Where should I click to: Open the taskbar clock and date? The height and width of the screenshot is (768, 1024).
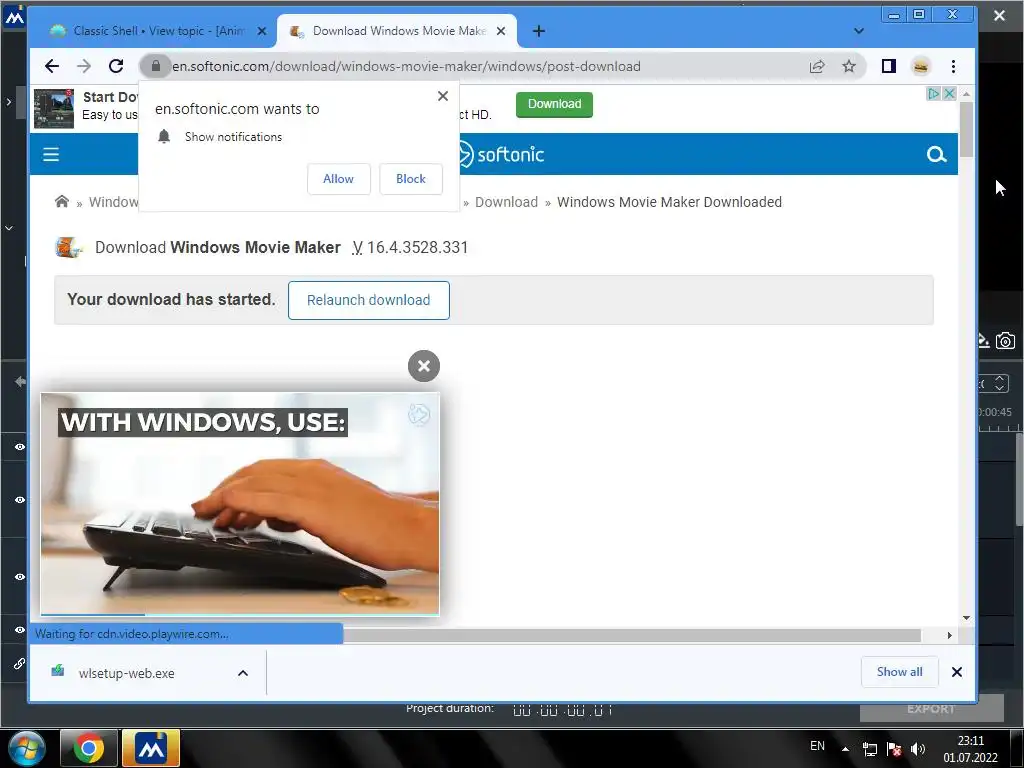pos(970,749)
